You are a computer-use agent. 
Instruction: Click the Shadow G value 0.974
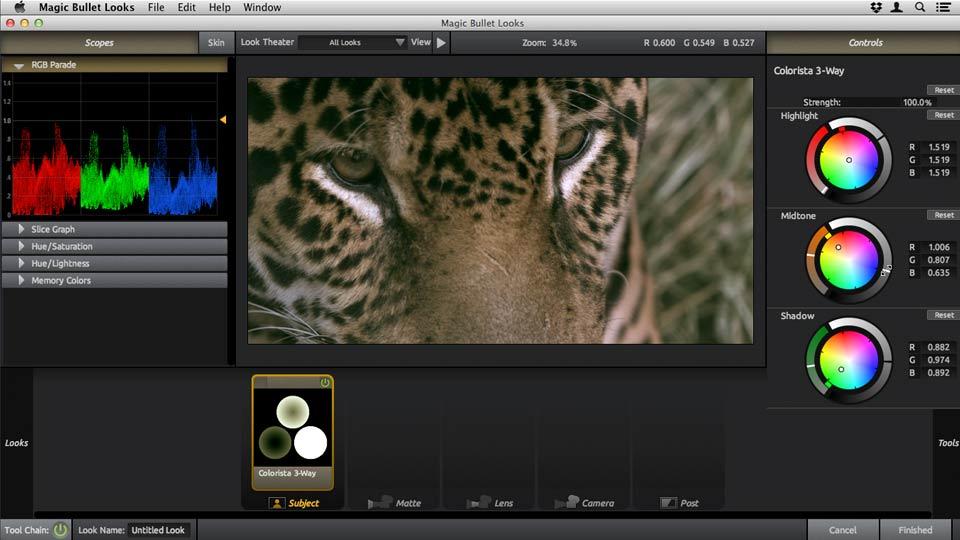(x=939, y=360)
